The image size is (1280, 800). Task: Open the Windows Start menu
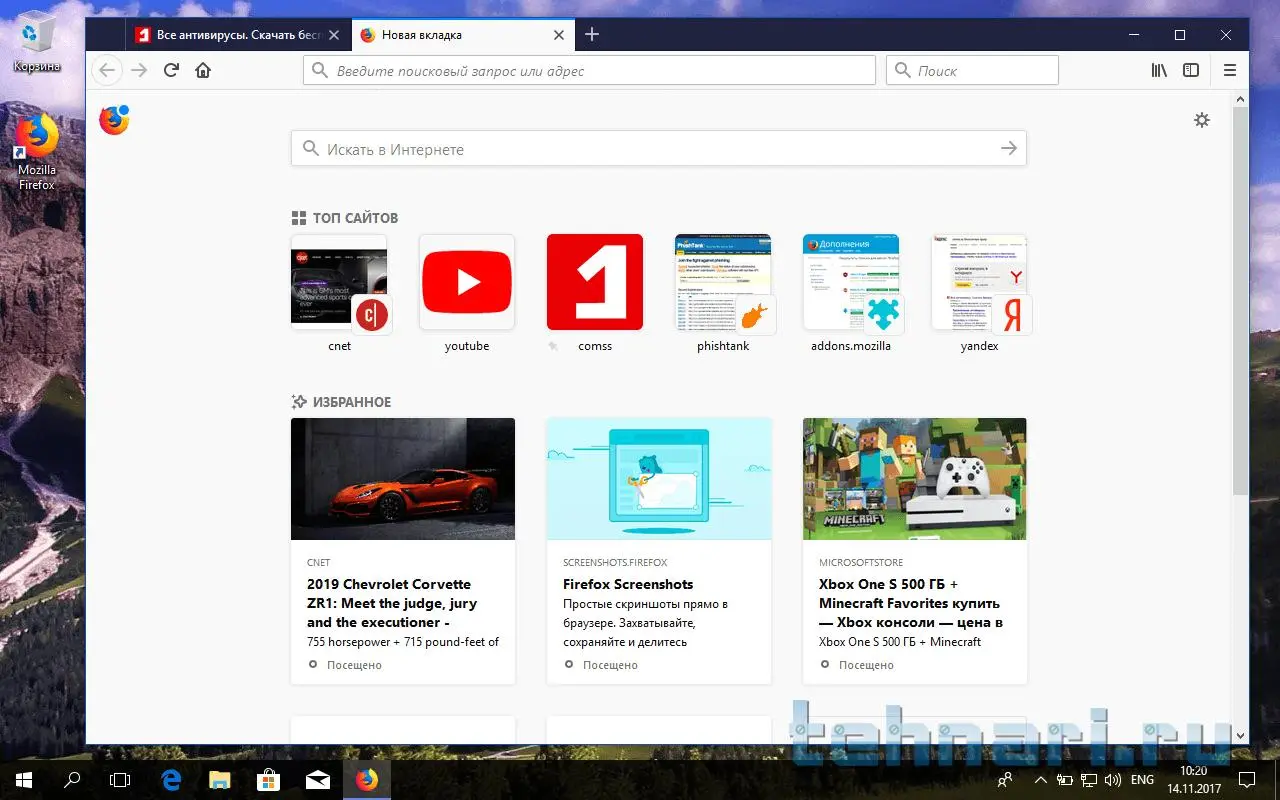coord(23,779)
